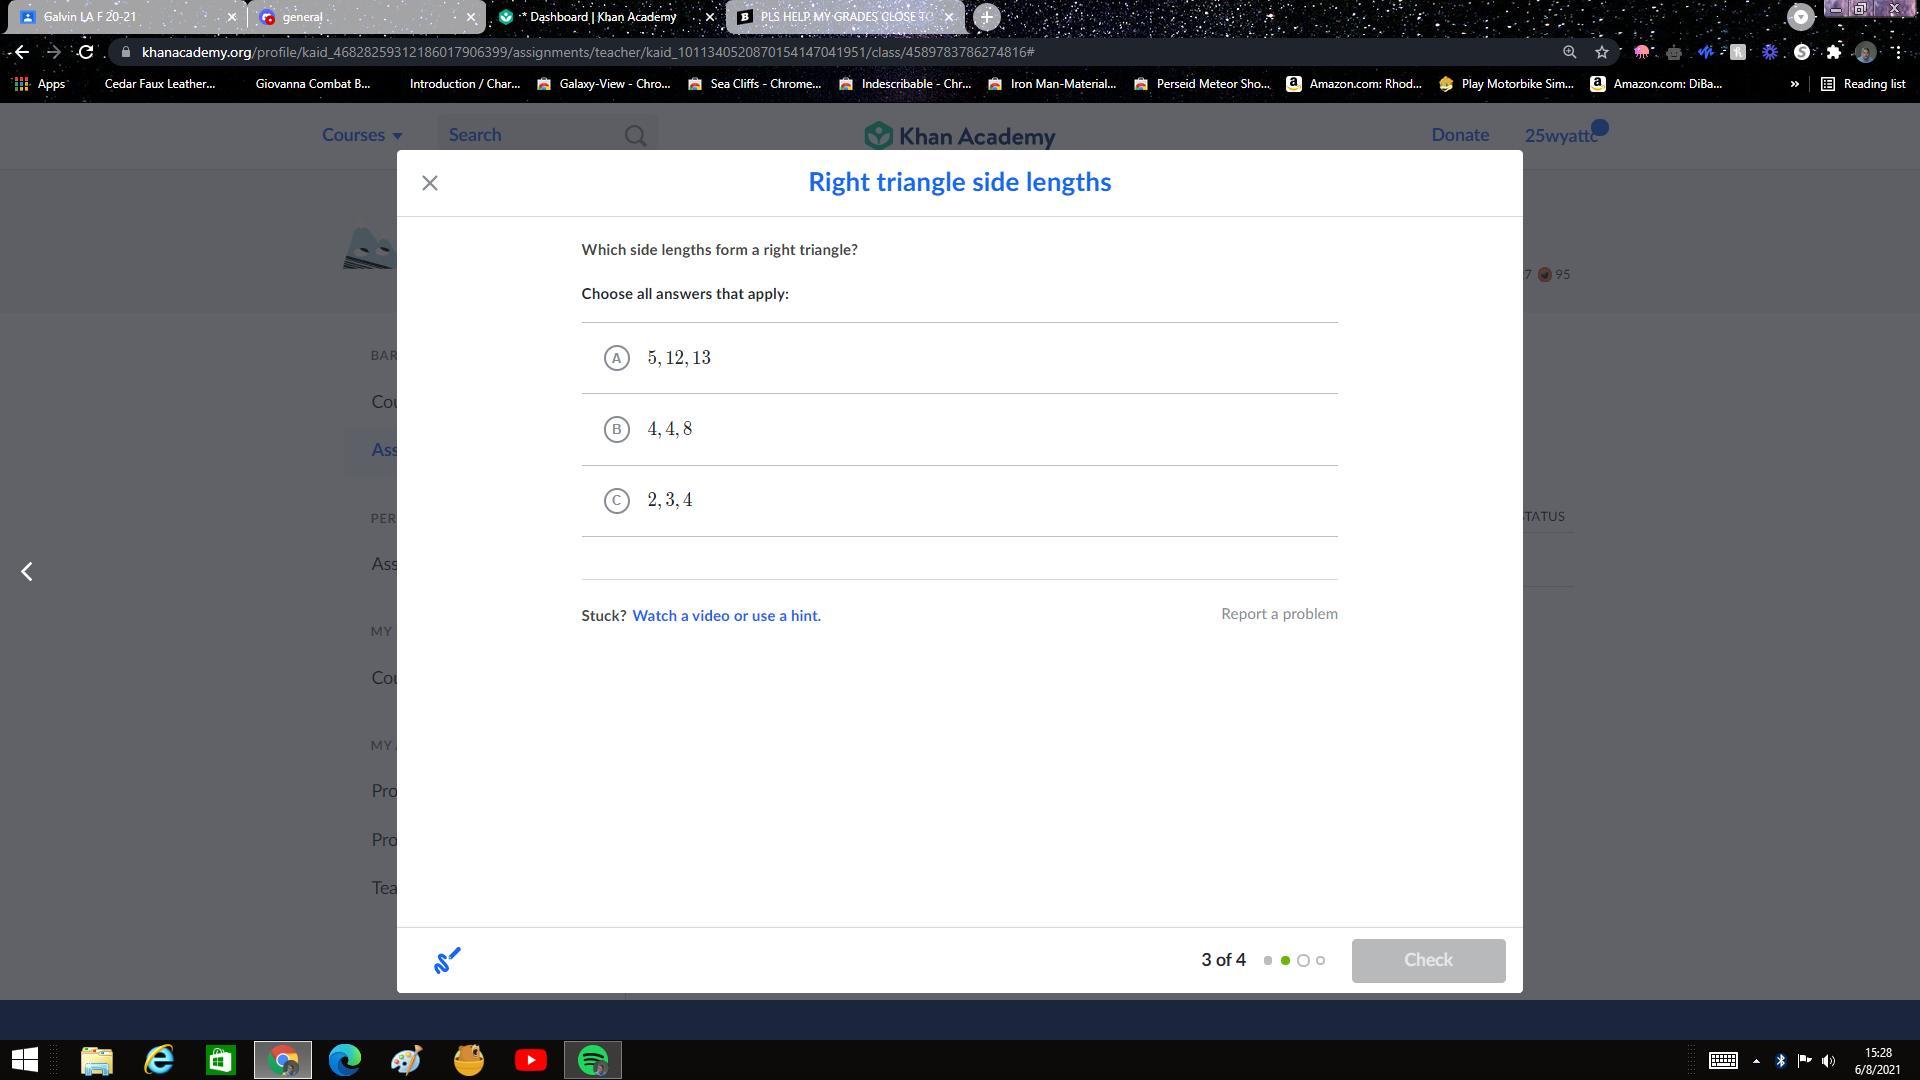Reload page with refresh icon
The width and height of the screenshot is (1920, 1080).
point(86,52)
